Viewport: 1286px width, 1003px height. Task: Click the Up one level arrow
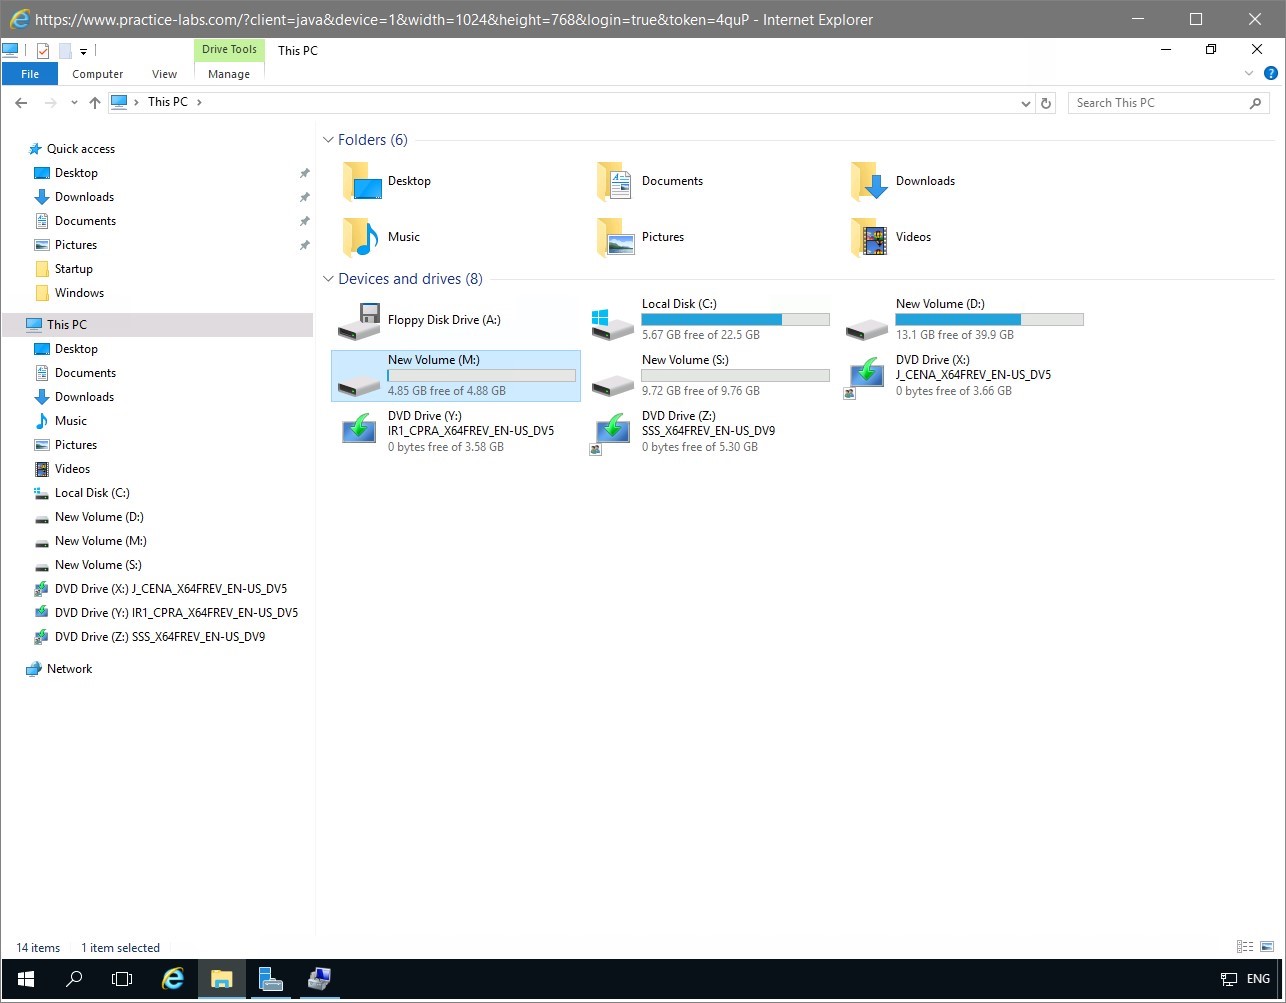coord(95,103)
